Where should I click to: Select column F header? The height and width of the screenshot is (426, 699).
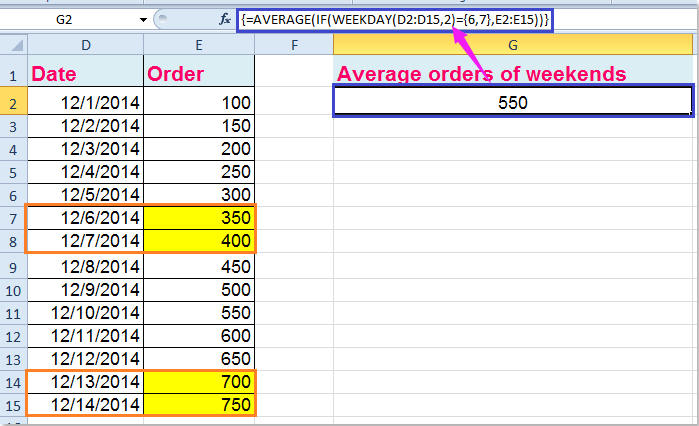[x=294, y=44]
